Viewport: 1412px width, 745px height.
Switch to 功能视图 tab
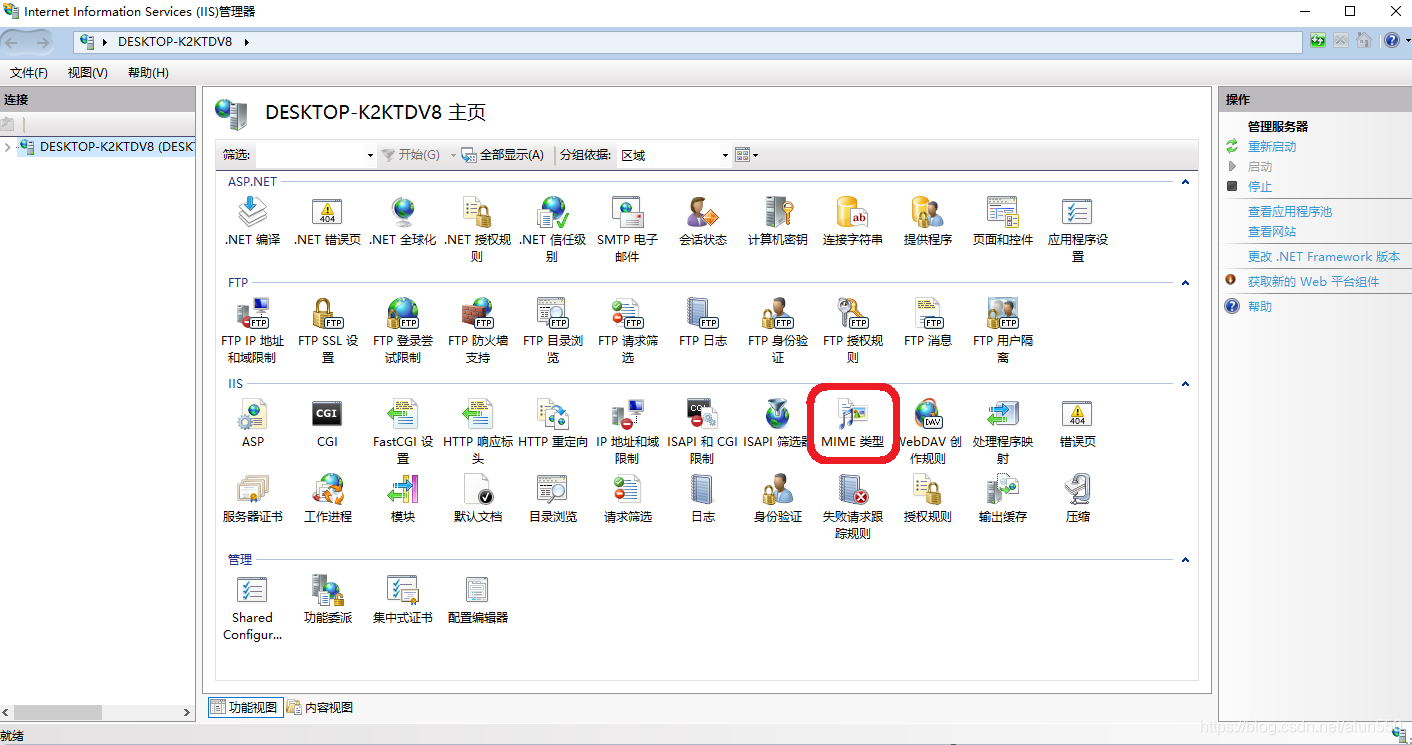tap(245, 708)
